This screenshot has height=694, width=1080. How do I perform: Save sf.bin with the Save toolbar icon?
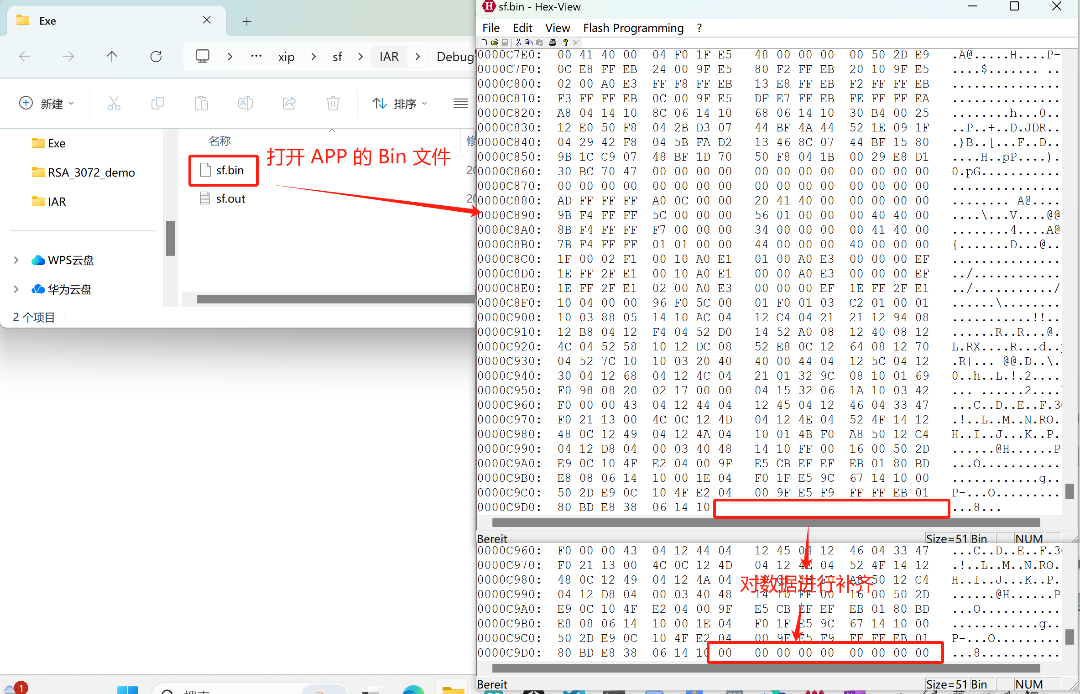pyautogui.click(x=504, y=42)
